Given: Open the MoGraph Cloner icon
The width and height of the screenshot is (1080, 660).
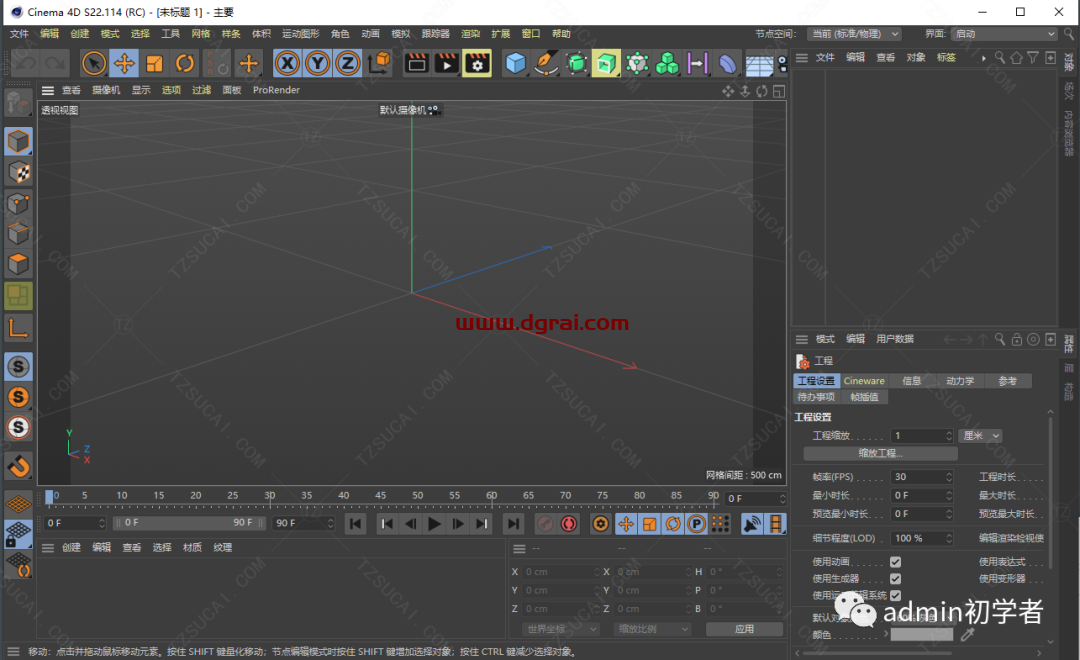Looking at the screenshot, I should coord(667,63).
